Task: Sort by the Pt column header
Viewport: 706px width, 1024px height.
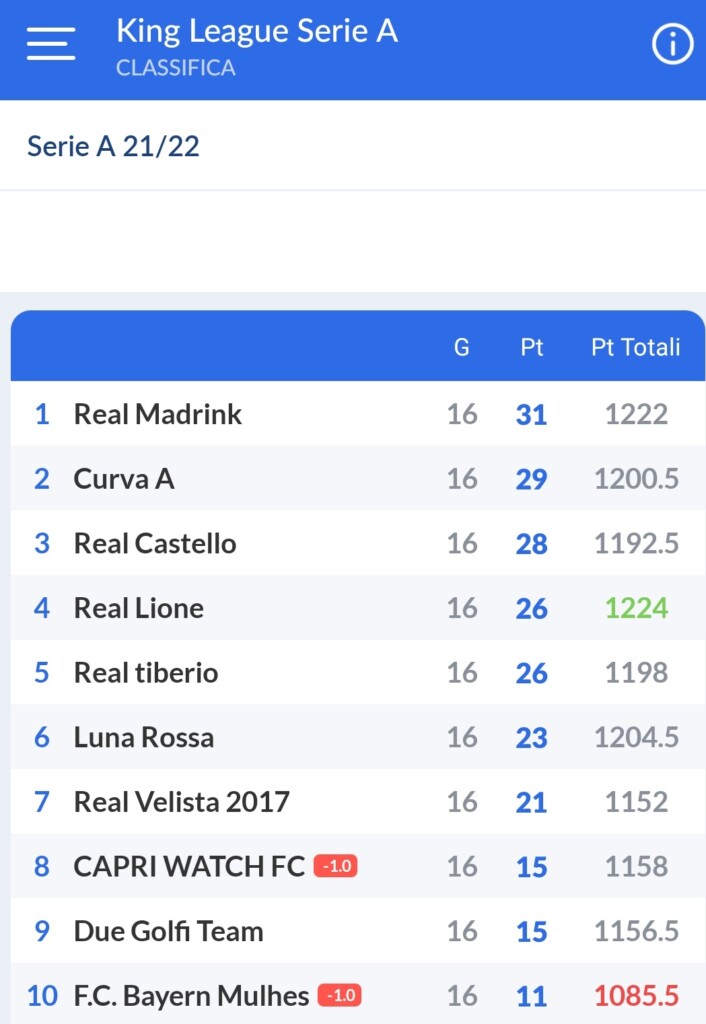Action: [532, 347]
